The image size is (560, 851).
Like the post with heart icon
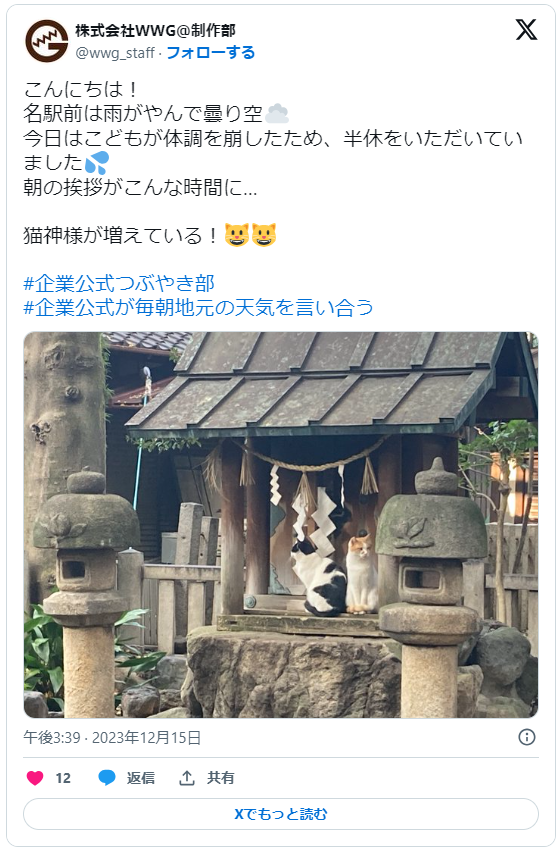point(35,778)
